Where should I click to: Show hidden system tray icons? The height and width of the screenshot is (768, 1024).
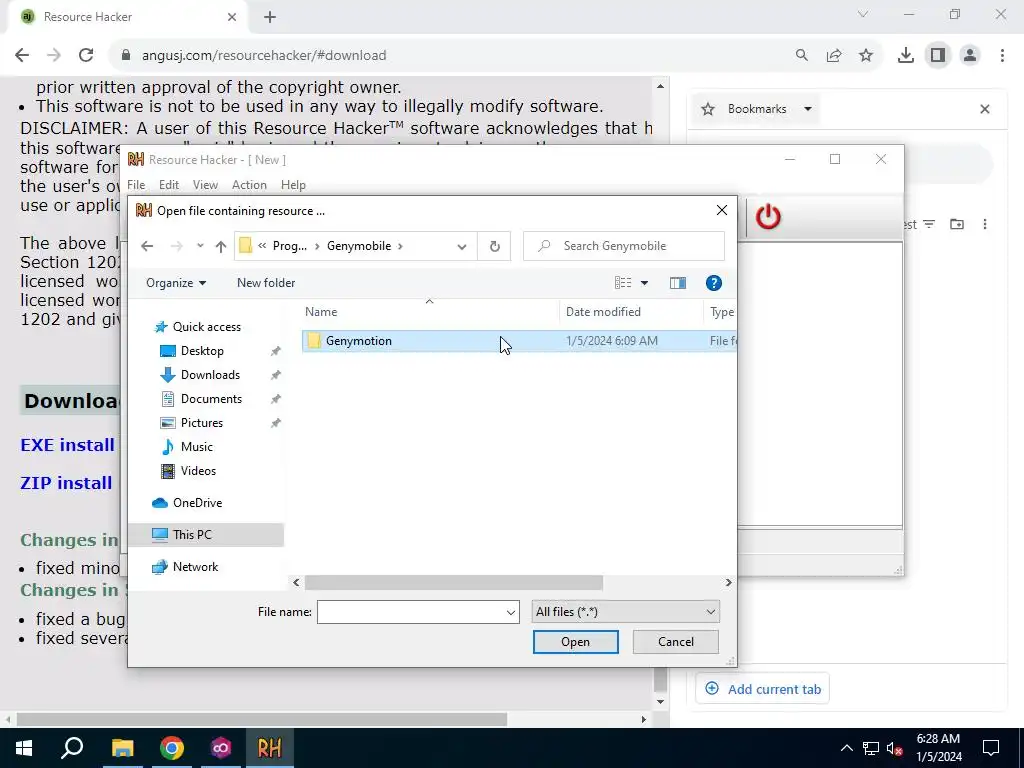click(846, 748)
